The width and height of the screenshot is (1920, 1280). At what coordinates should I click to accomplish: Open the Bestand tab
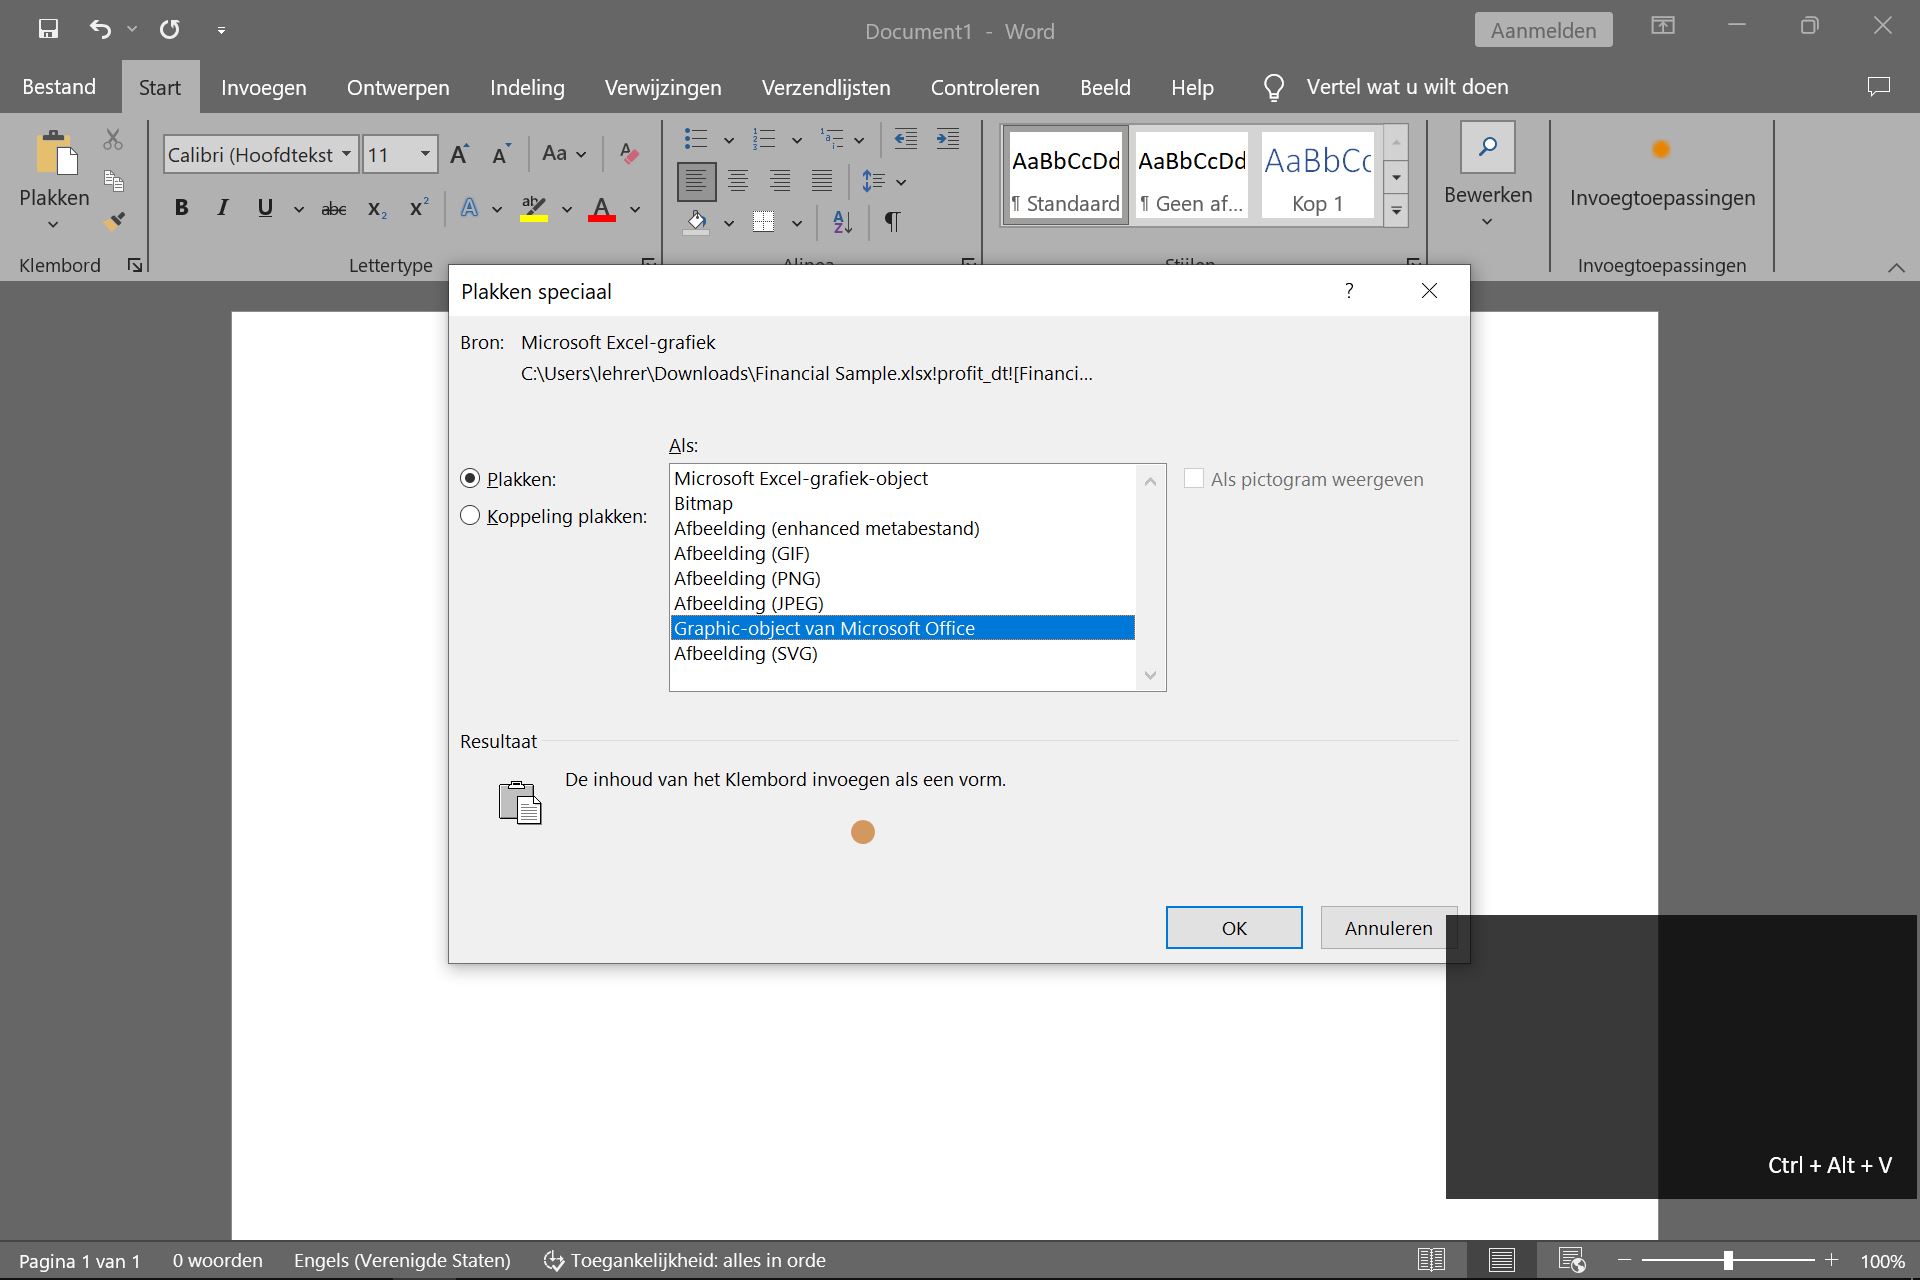tap(59, 87)
